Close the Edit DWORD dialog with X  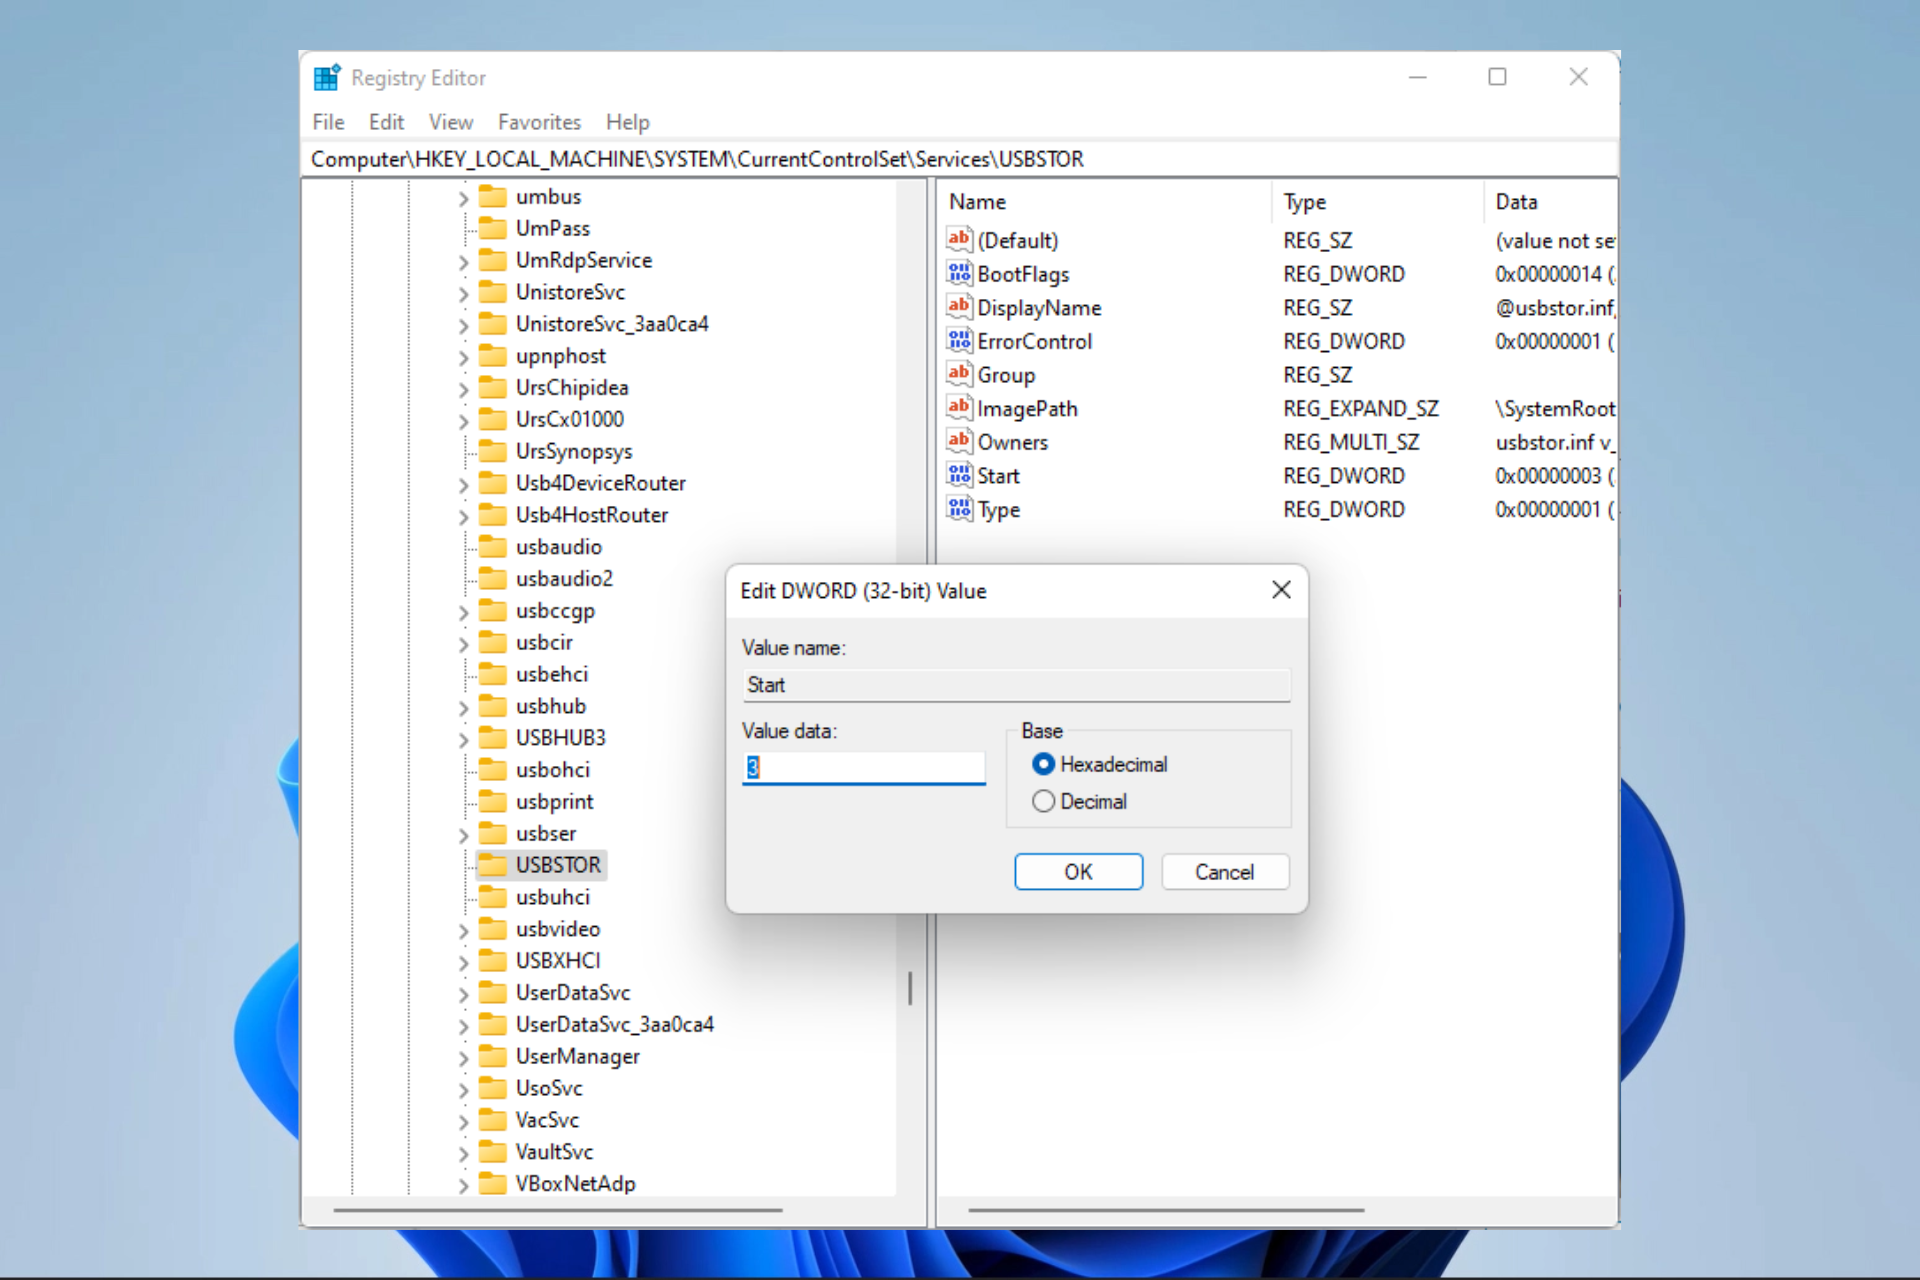(x=1281, y=590)
